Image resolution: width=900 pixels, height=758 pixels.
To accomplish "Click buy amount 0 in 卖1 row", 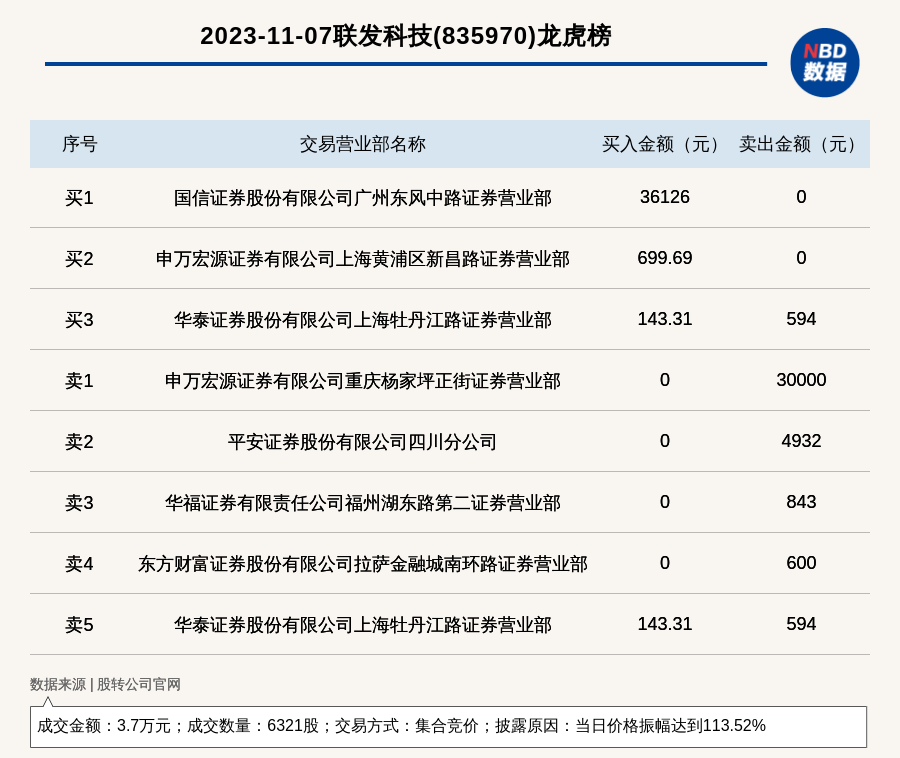I will coord(665,380).
